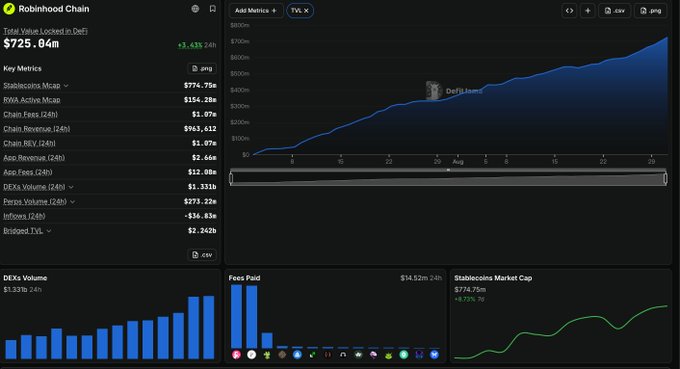Click the $14.52m 24h Fees Paid total
680x369 pixels.
421,278
